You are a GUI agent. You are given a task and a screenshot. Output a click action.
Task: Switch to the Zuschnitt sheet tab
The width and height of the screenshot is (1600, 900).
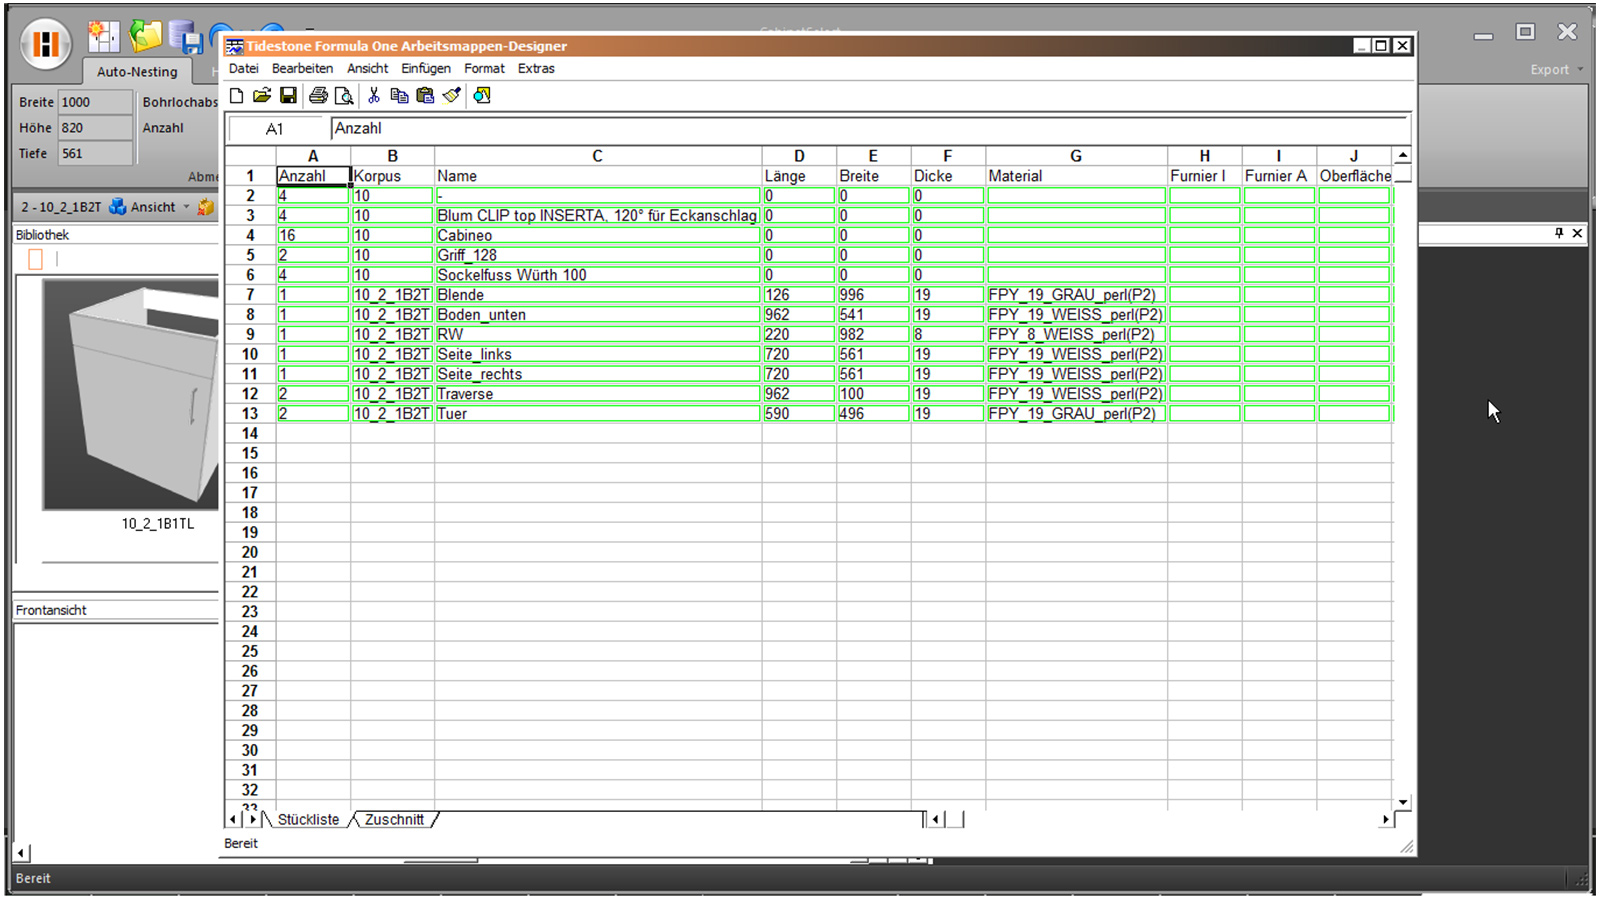[394, 820]
